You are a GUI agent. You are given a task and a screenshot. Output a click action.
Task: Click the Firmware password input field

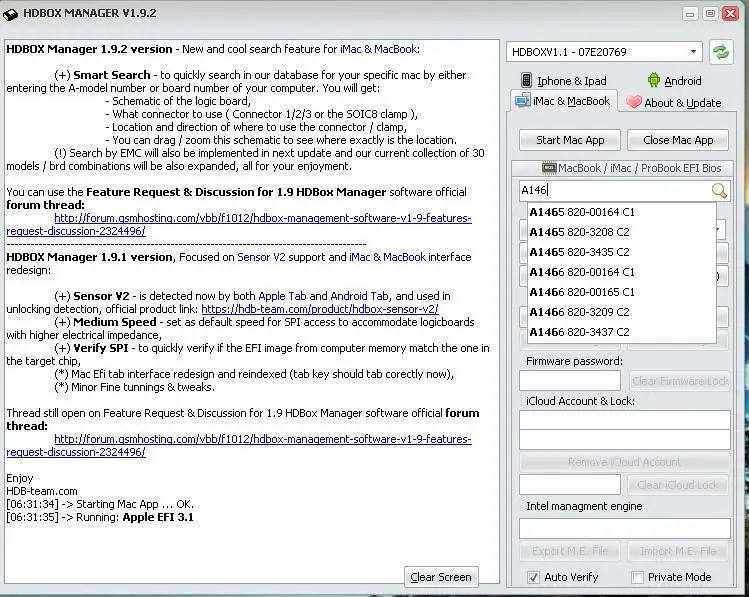pos(570,381)
